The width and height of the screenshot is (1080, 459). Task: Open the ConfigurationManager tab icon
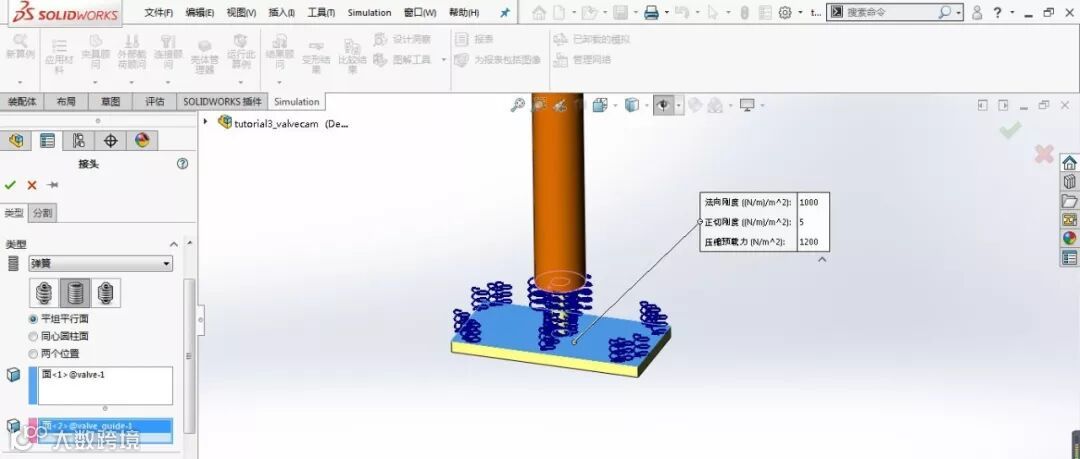click(79, 141)
